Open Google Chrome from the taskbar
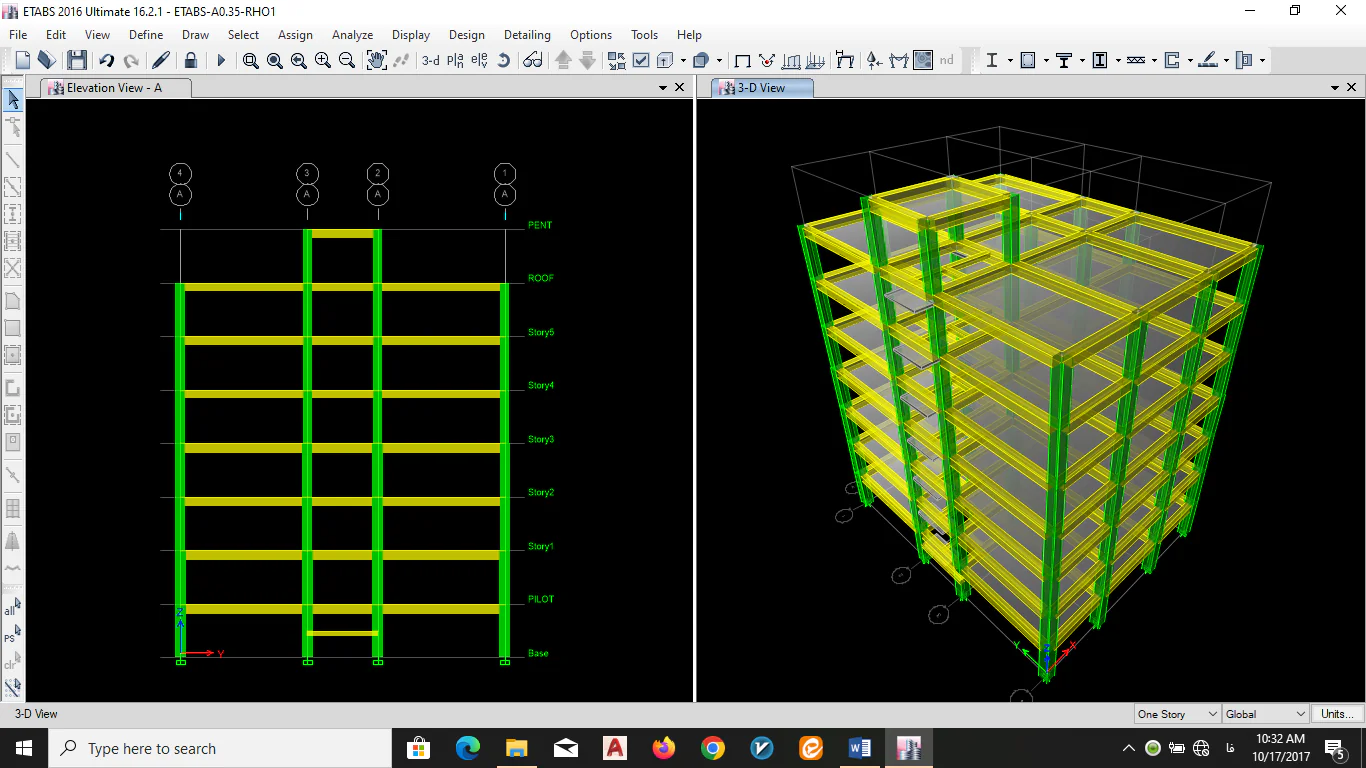 [x=712, y=748]
